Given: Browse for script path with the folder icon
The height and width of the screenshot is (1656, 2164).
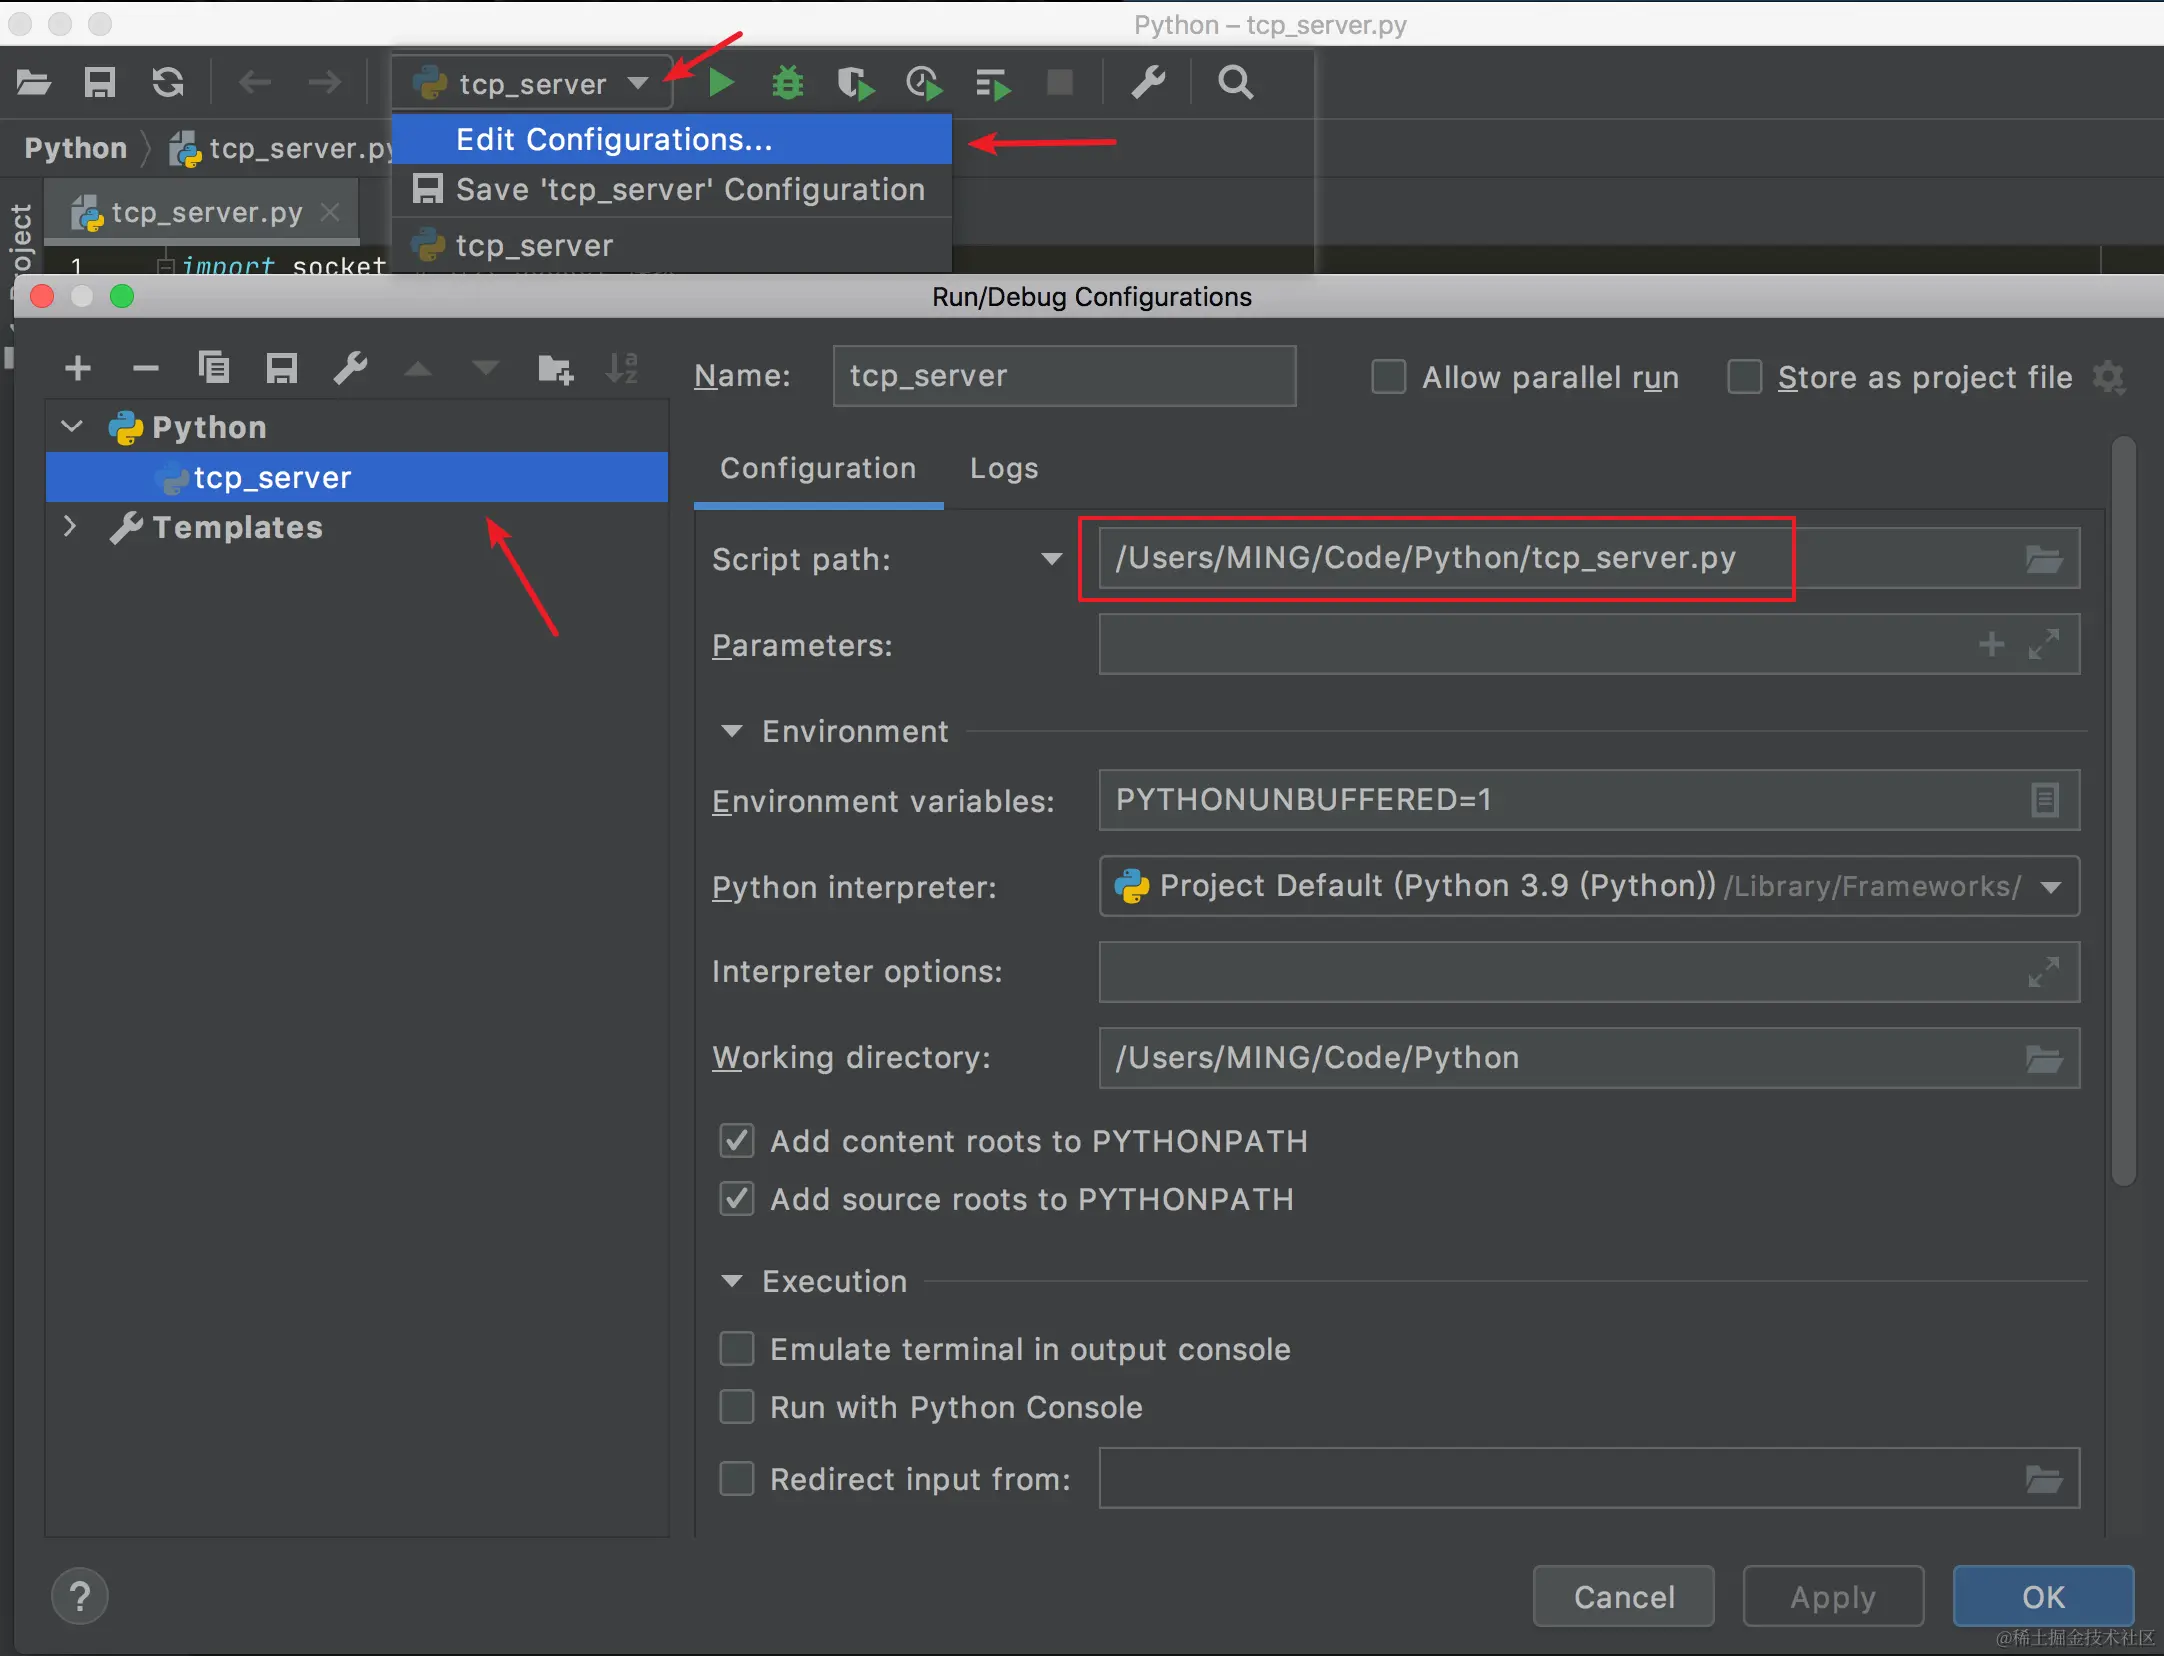Looking at the screenshot, I should pyautogui.click(x=2043, y=559).
